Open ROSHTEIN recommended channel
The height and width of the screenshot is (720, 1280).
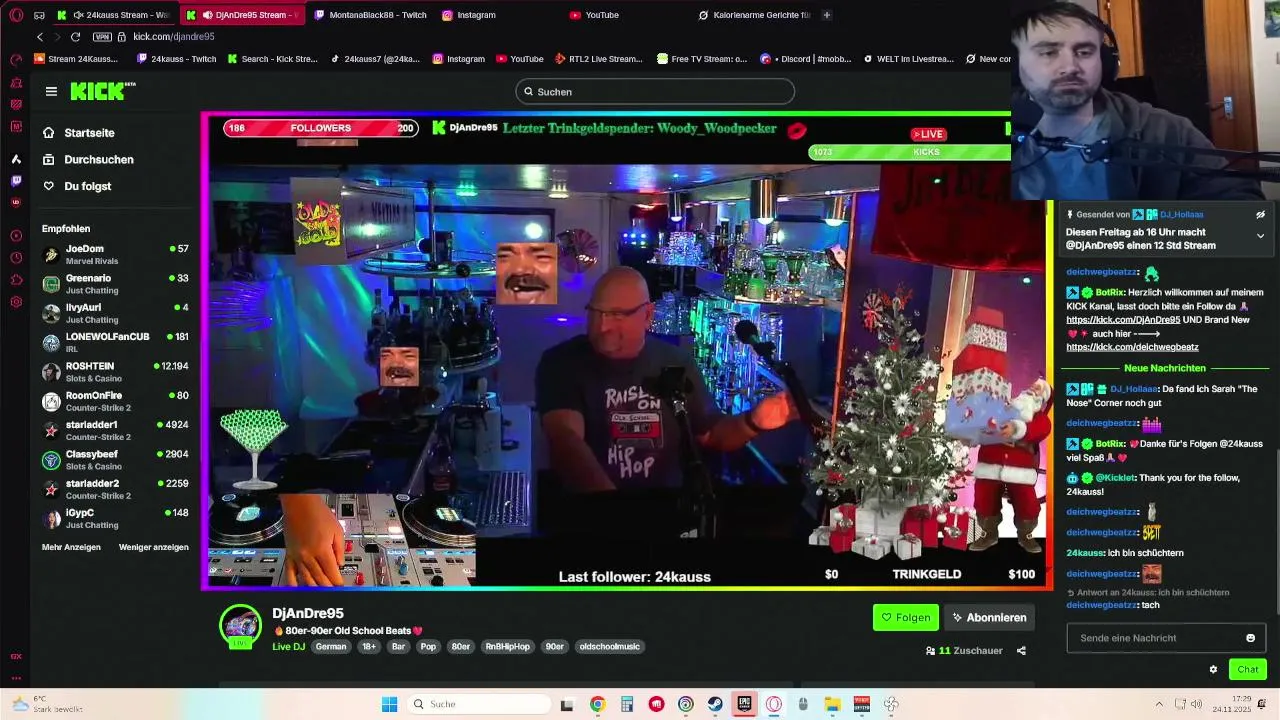pos(115,372)
